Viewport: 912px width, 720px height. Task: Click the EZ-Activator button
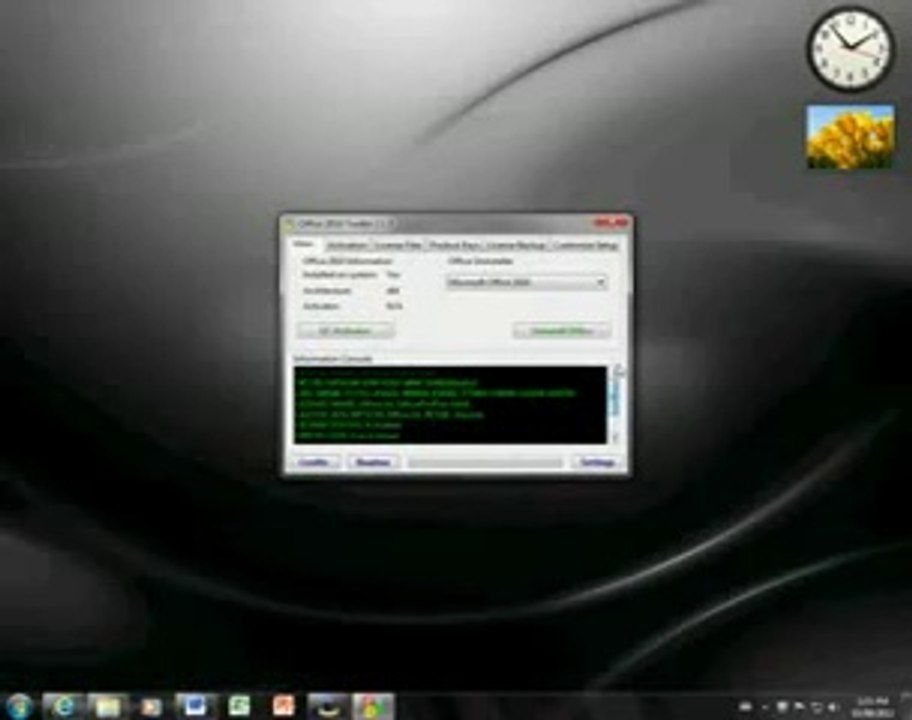pyautogui.click(x=345, y=331)
